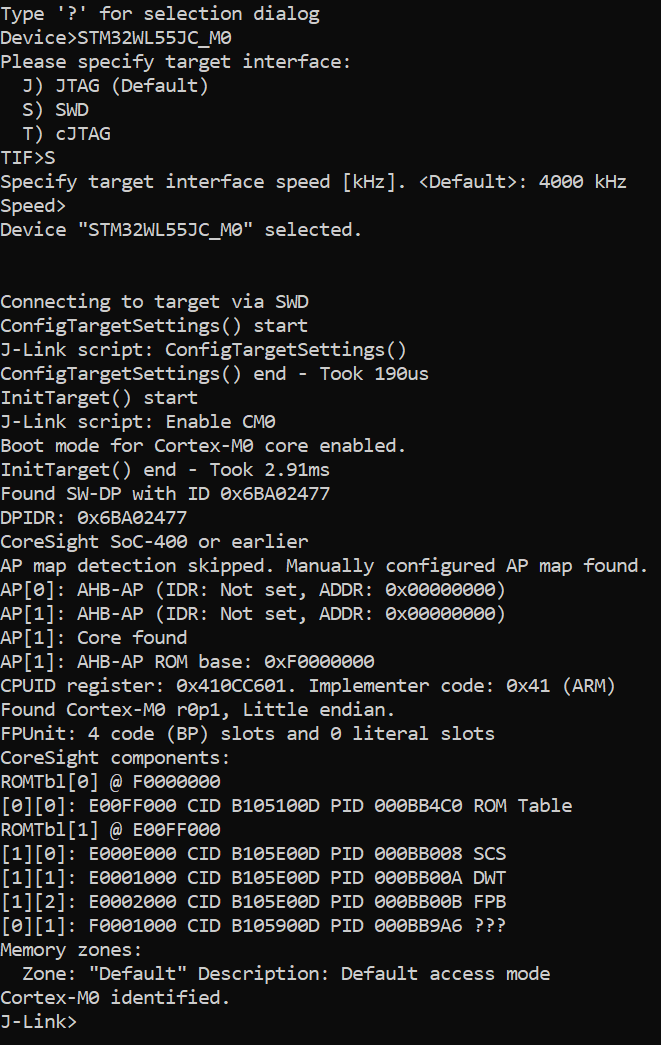
Task: Click the T) cJTAG interface option
Action: point(66,134)
